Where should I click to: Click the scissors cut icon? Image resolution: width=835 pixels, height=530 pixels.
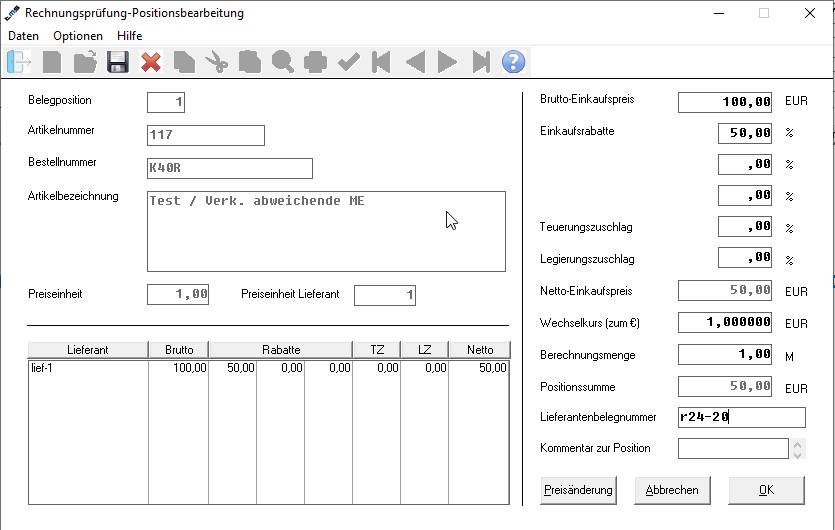click(217, 62)
